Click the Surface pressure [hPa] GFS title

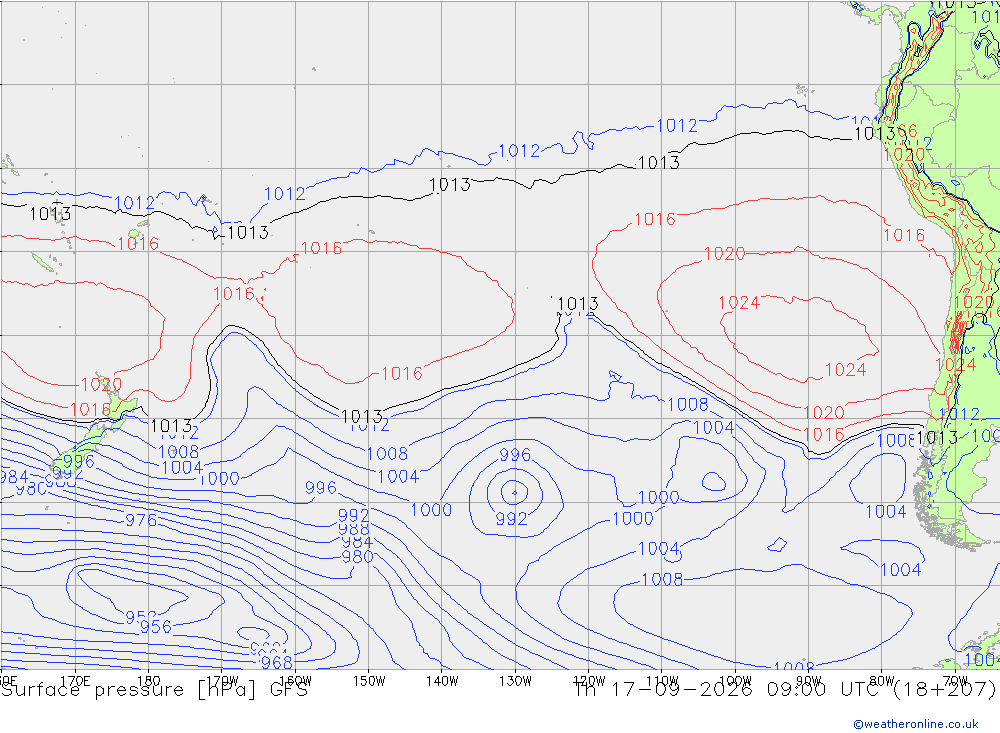(154, 690)
